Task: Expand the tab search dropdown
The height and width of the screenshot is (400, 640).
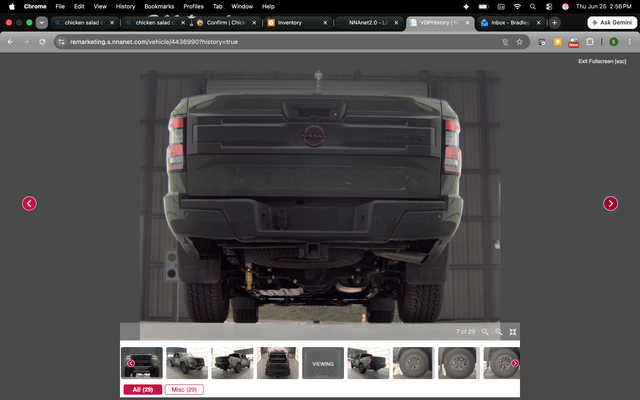Action: click(42, 22)
